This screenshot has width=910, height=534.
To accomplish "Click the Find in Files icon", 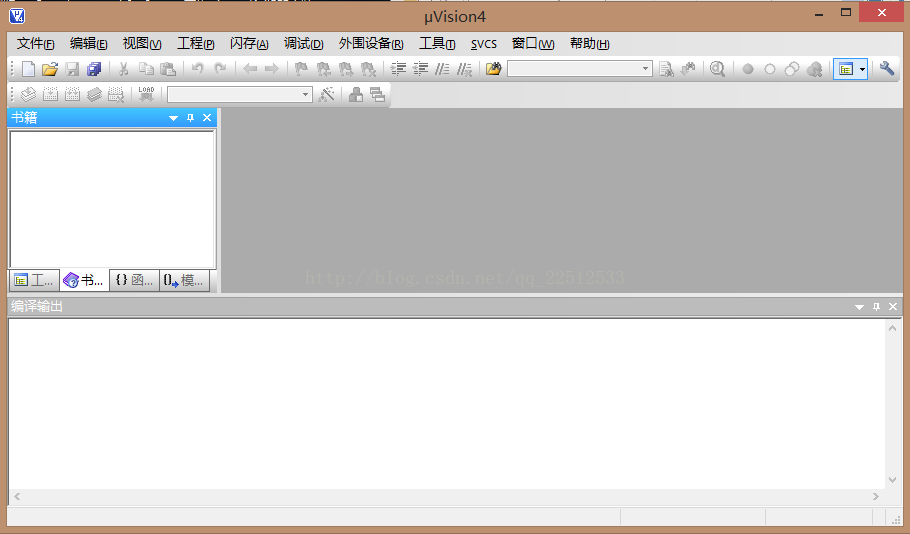I will (493, 69).
